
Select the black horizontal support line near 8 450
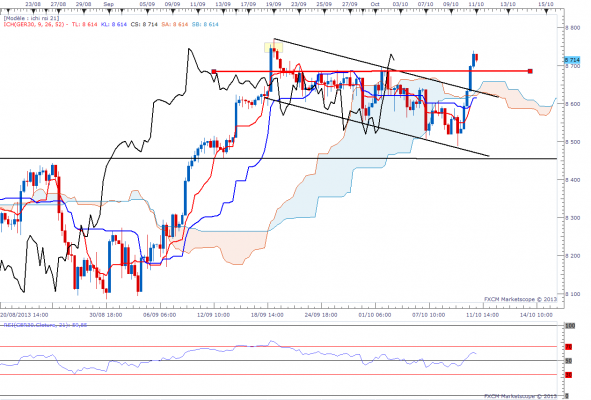278,159
